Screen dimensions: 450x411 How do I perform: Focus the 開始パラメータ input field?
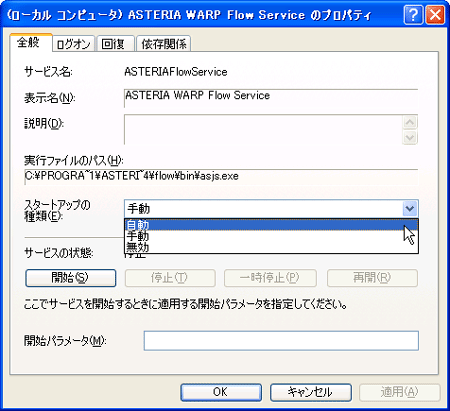pos(281,341)
